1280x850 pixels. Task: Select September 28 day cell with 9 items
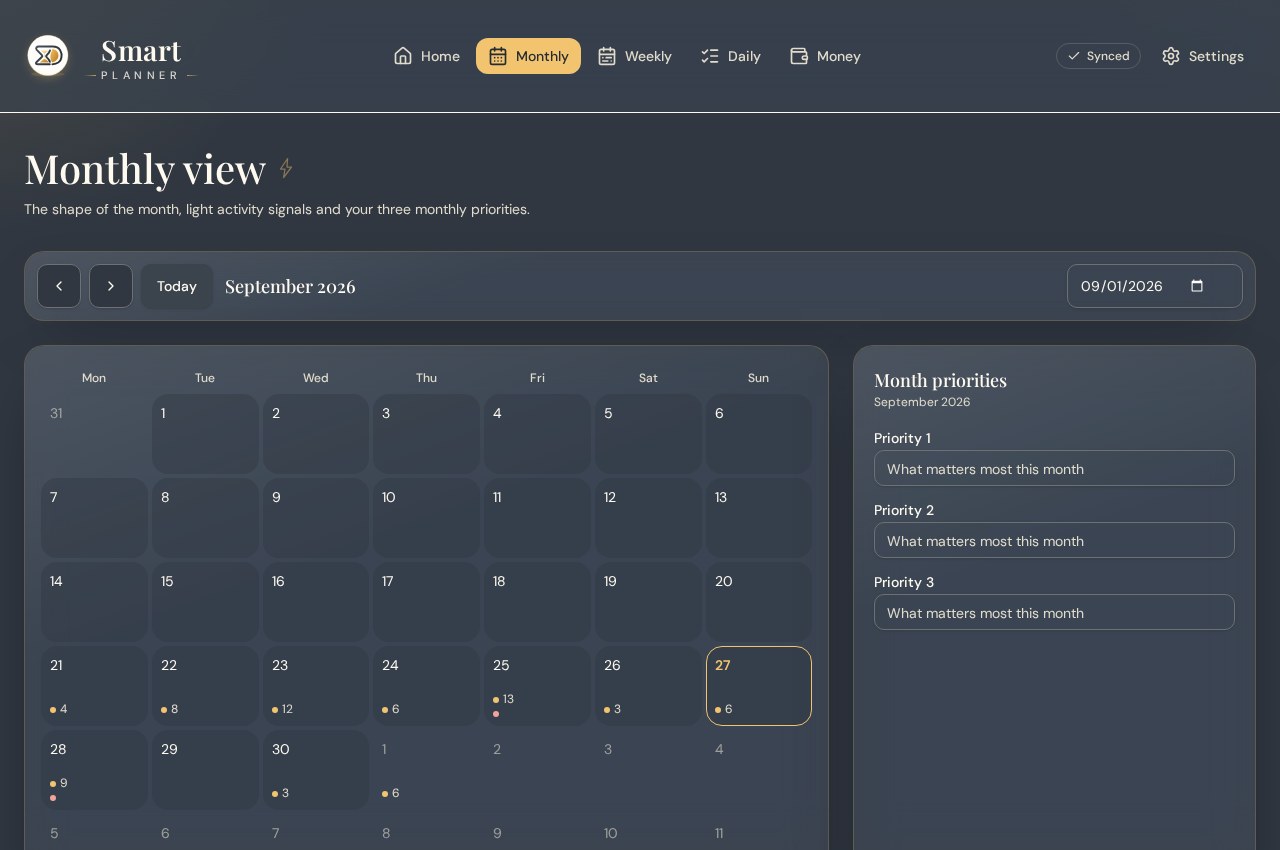pos(94,770)
